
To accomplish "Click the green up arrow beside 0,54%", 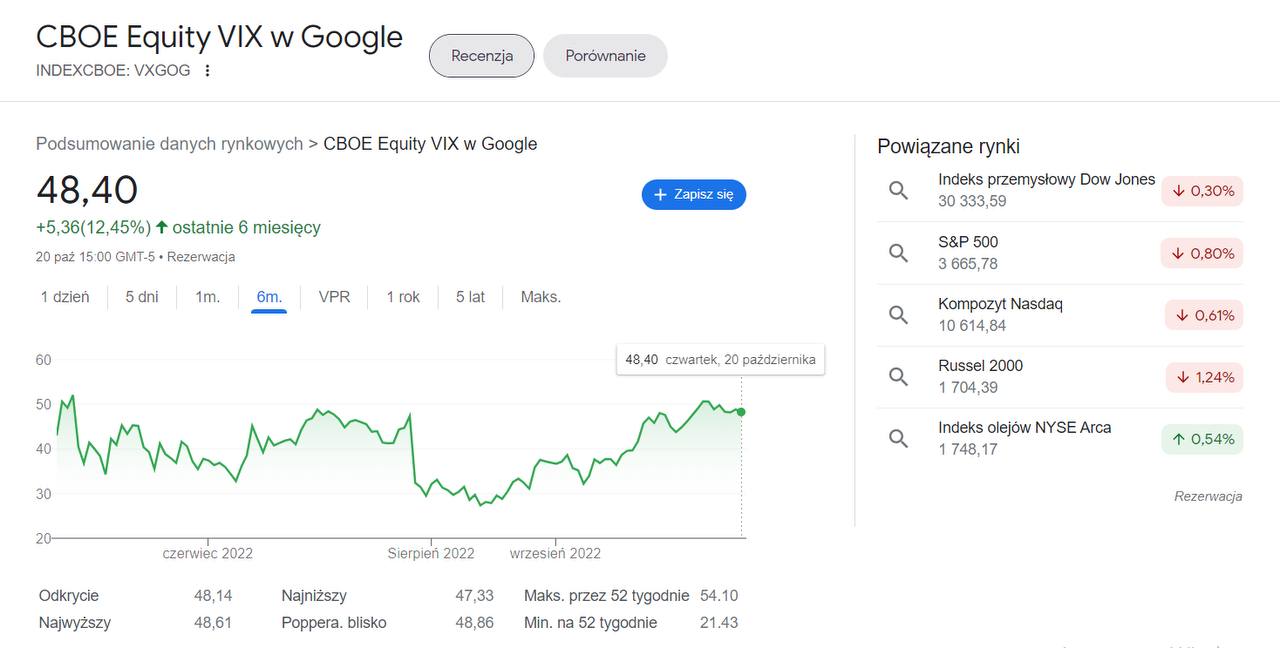I will [x=1177, y=438].
